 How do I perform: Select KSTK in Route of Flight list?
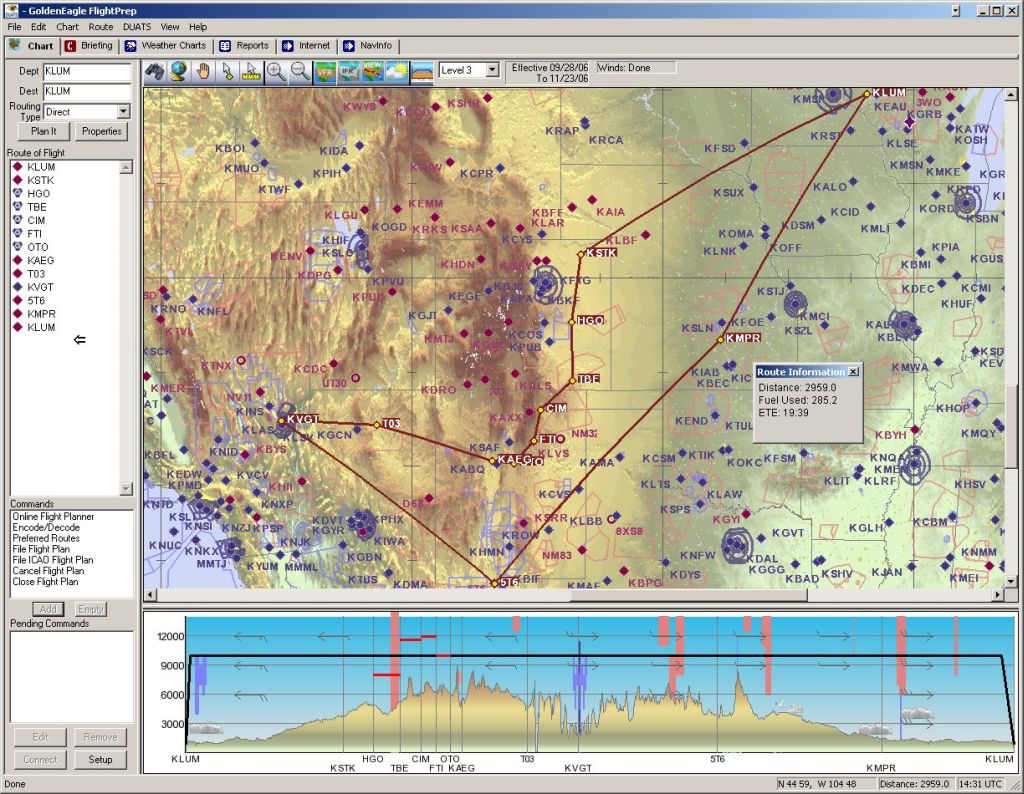point(40,180)
